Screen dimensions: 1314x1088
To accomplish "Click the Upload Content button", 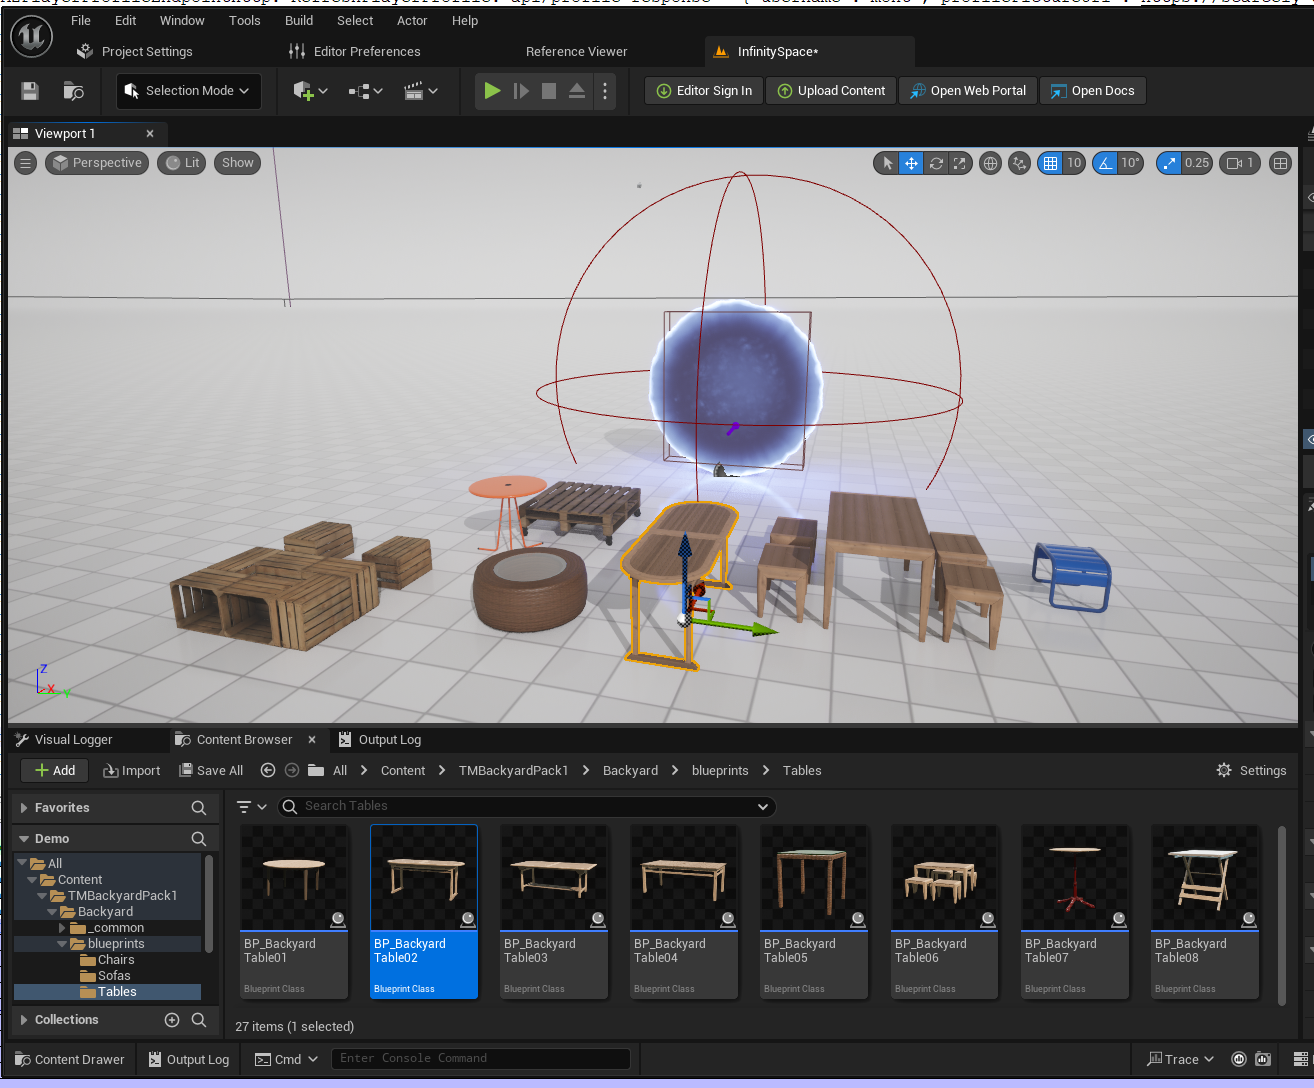I will [831, 91].
